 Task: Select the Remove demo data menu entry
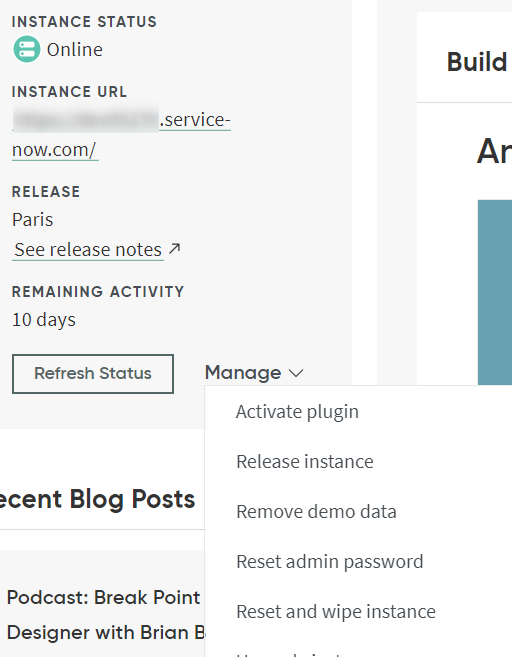316,512
